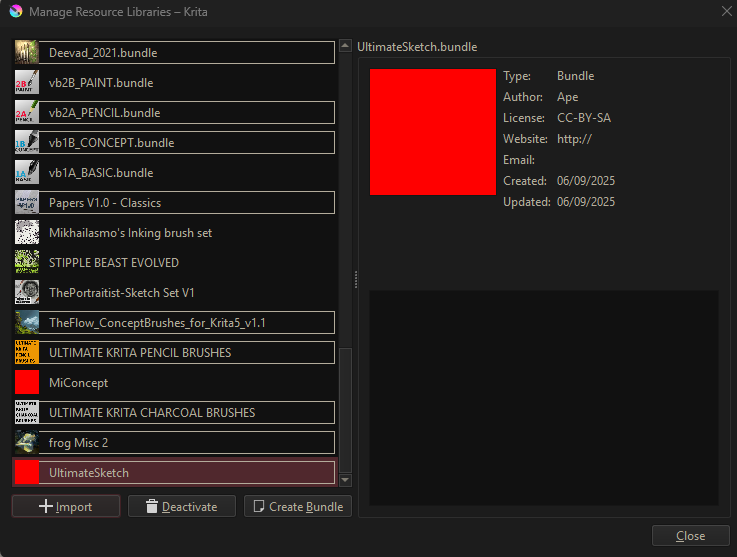This screenshot has height=557, width=737.
Task: Click the Deevad_2021.bundle thumbnail icon
Action: 27,52
